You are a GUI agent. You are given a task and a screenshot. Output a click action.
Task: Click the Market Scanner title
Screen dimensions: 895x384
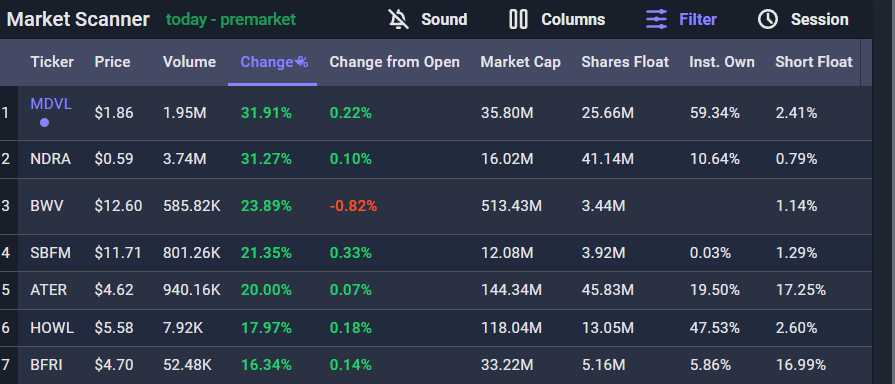[x=78, y=19]
